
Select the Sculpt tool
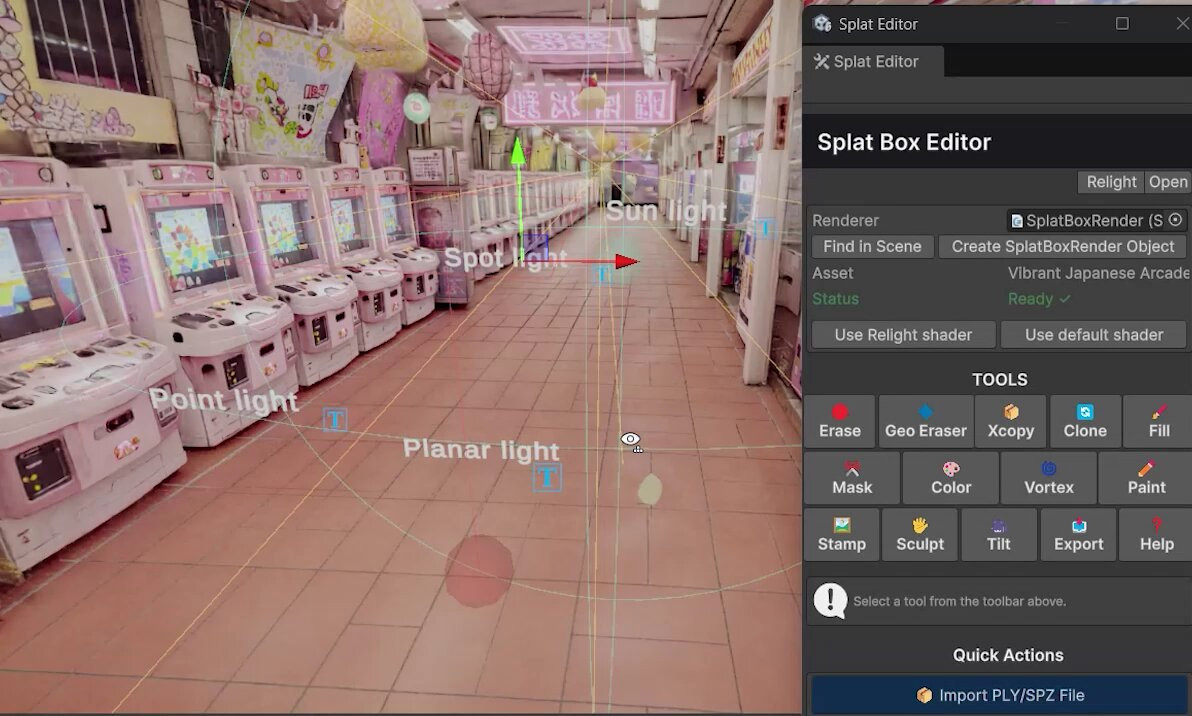click(920, 535)
